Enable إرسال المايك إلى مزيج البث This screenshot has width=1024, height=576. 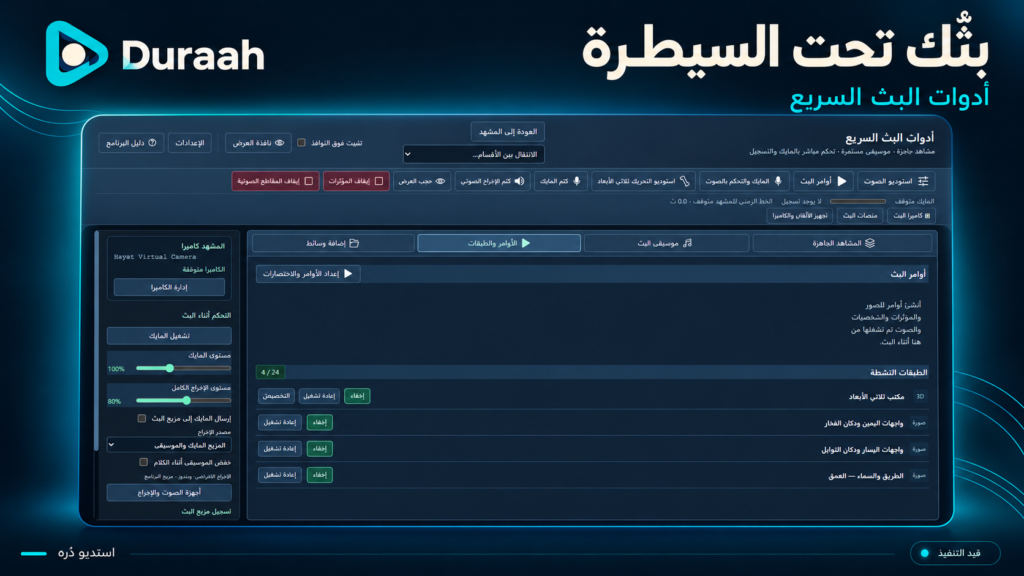tap(142, 419)
